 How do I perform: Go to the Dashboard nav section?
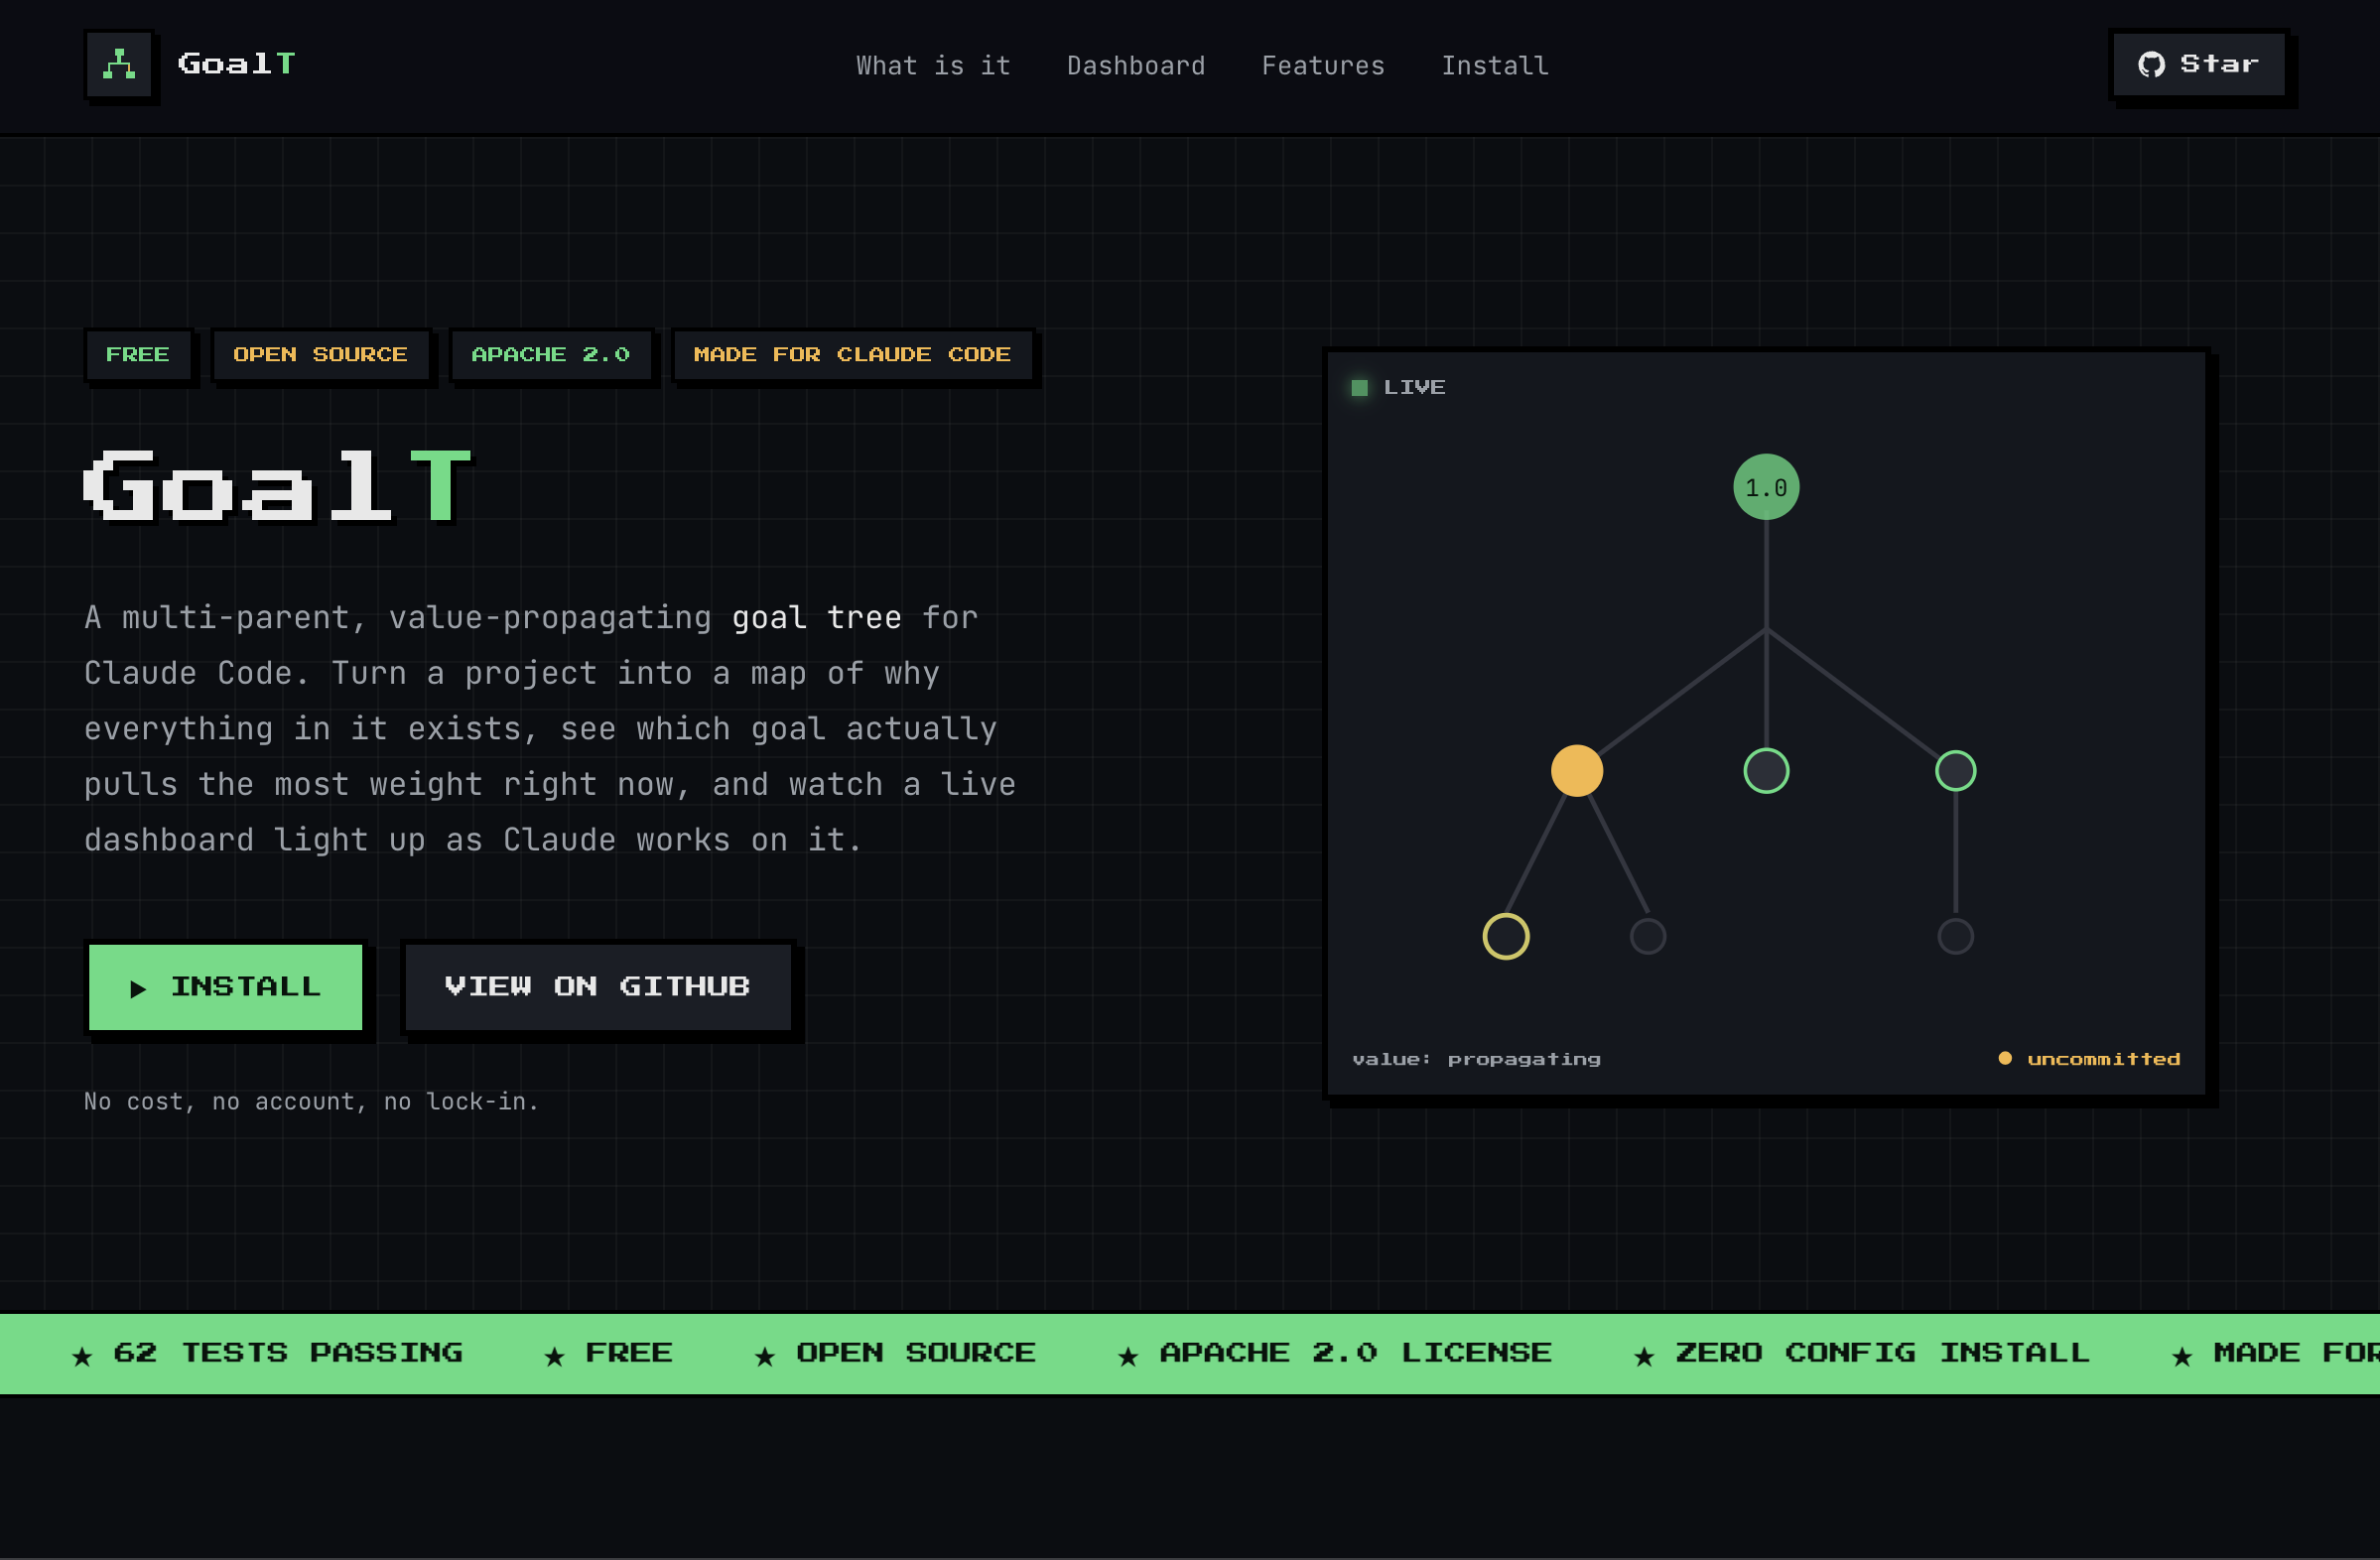click(1136, 66)
